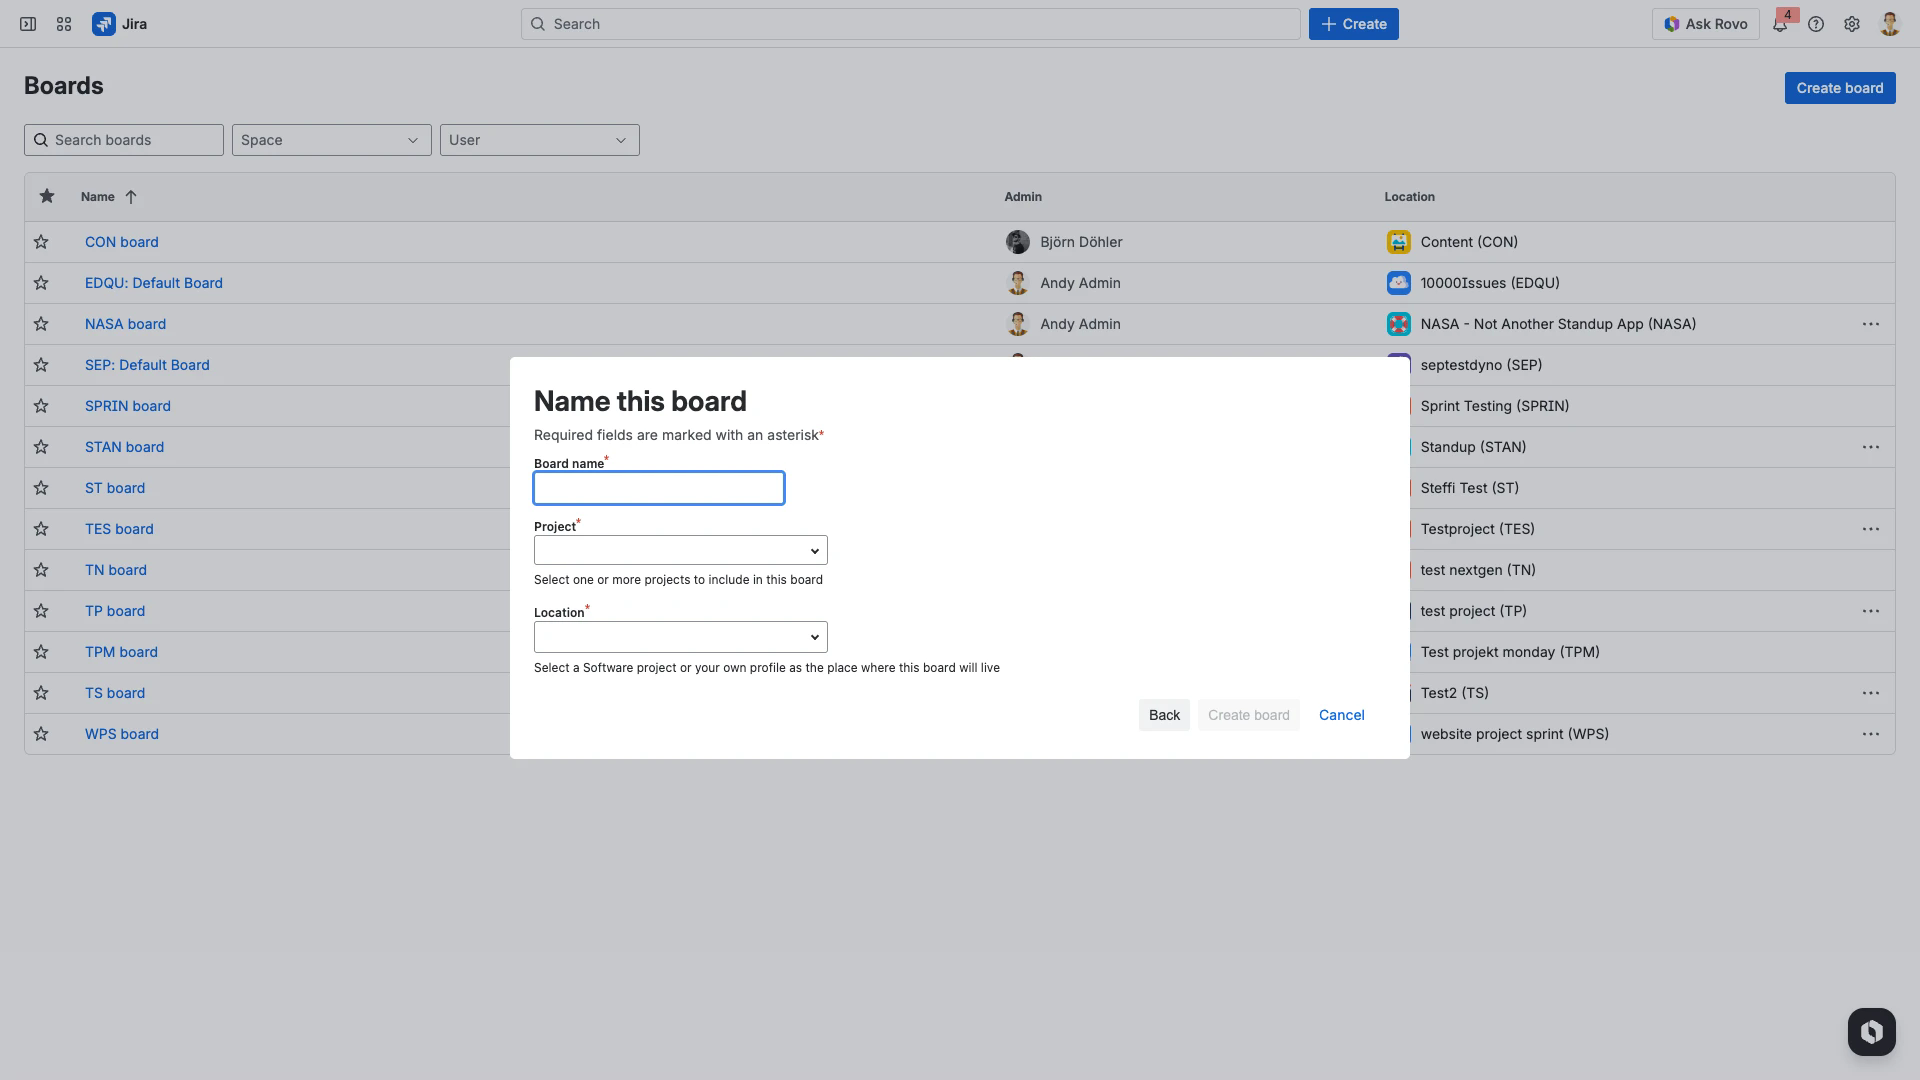1920x1080 pixels.
Task: Click the Back button in the dialog
Action: click(x=1163, y=715)
